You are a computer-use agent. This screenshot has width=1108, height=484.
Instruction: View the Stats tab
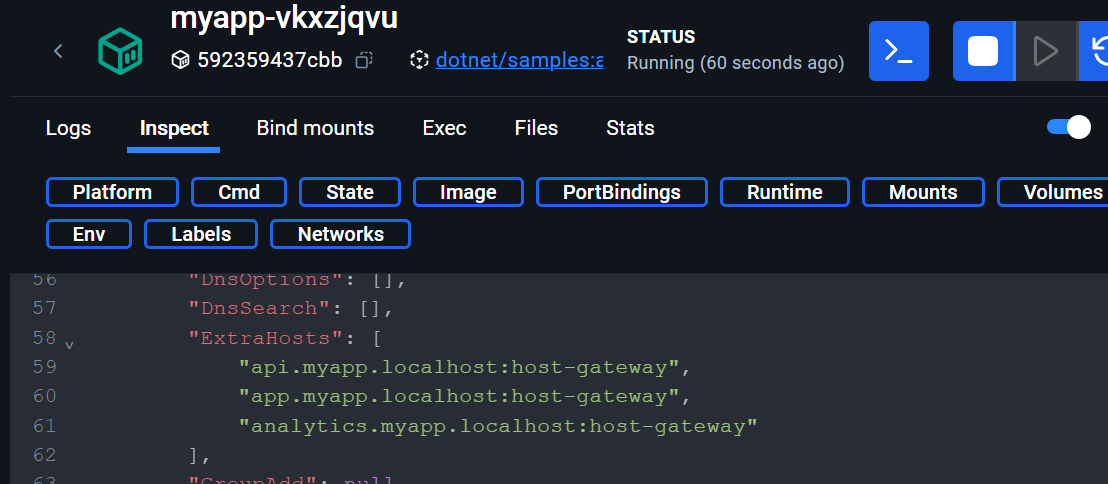point(630,128)
